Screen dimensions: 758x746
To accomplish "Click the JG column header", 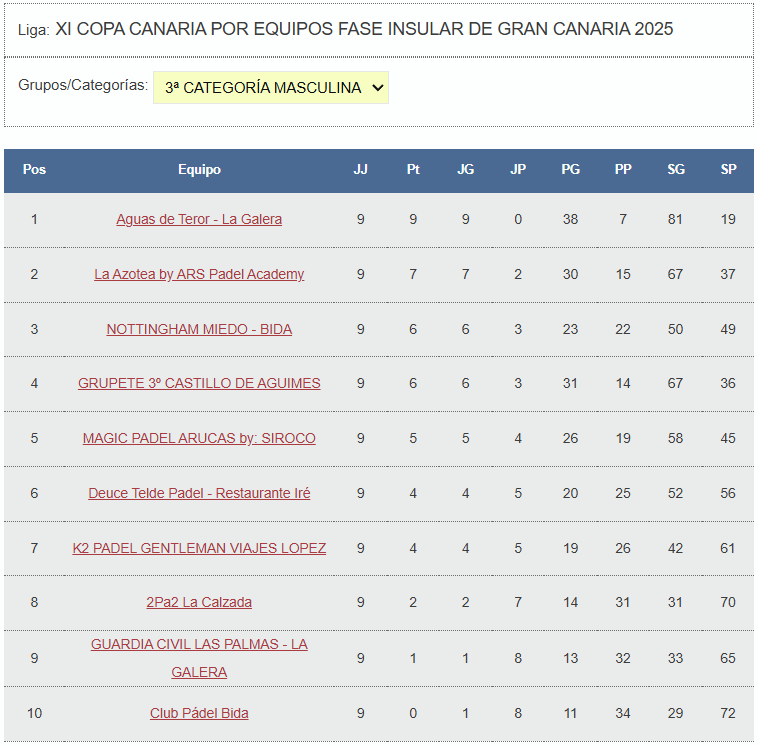I will [x=465, y=170].
